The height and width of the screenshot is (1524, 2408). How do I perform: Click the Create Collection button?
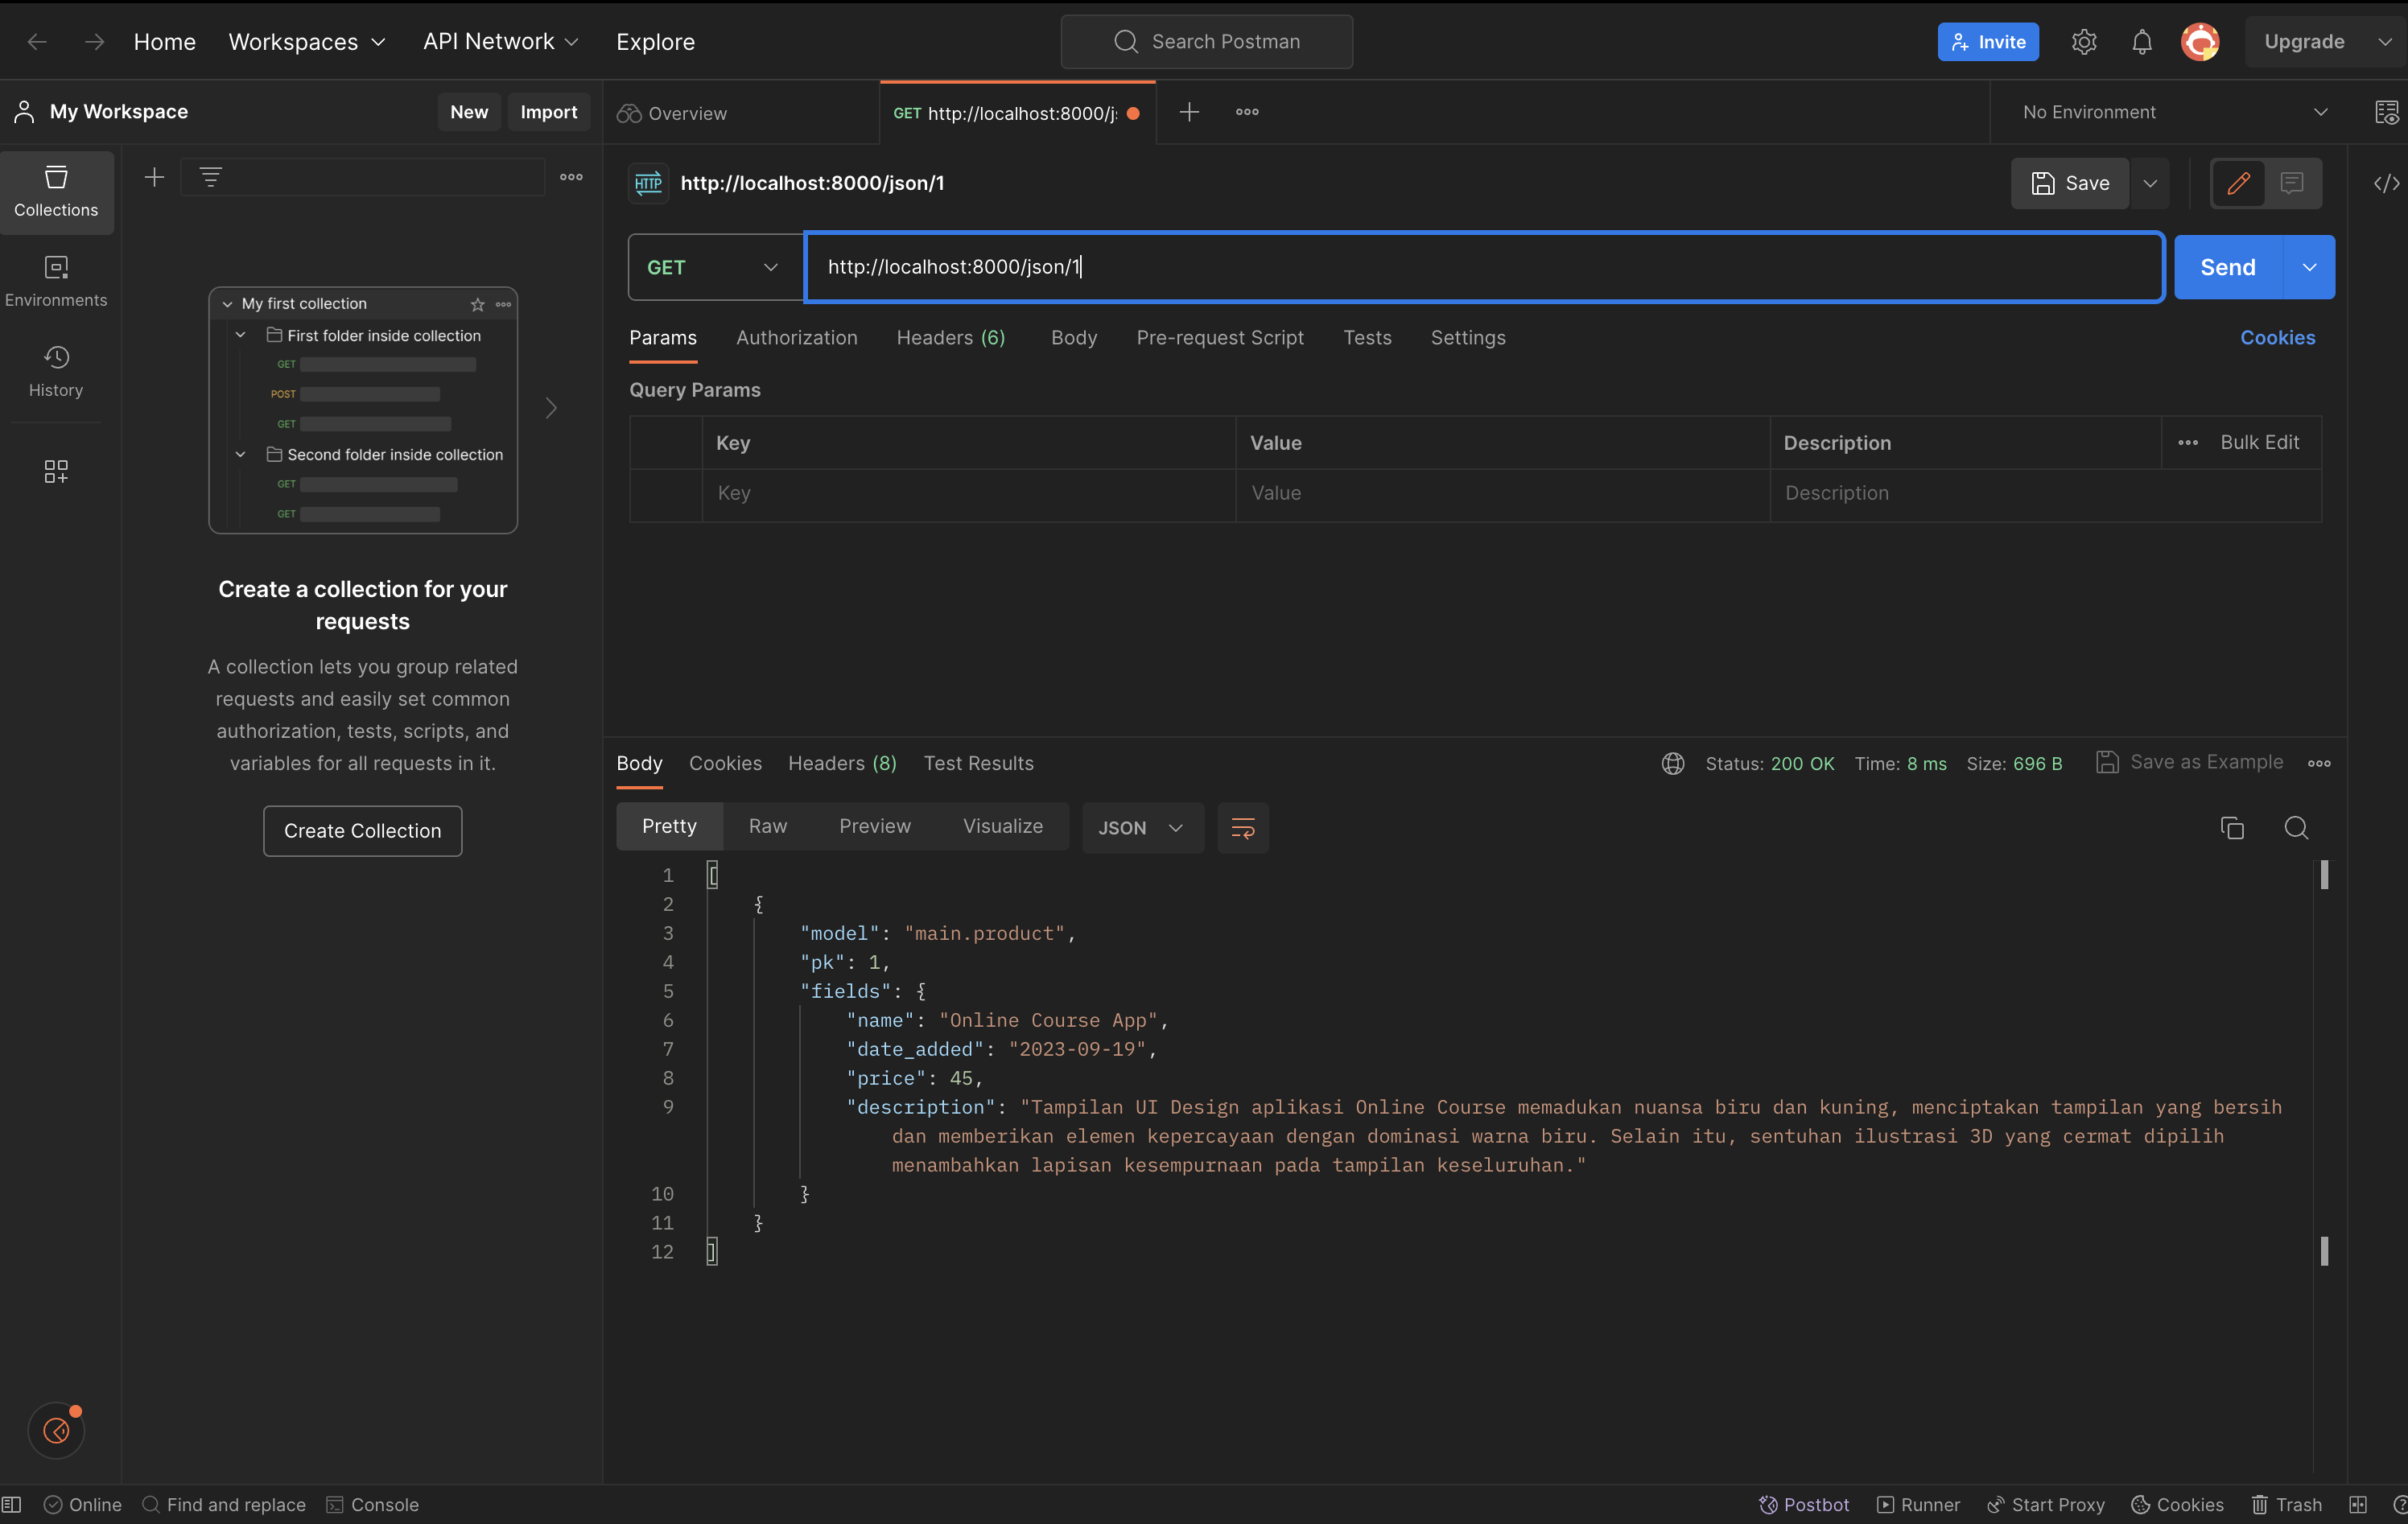[362, 830]
